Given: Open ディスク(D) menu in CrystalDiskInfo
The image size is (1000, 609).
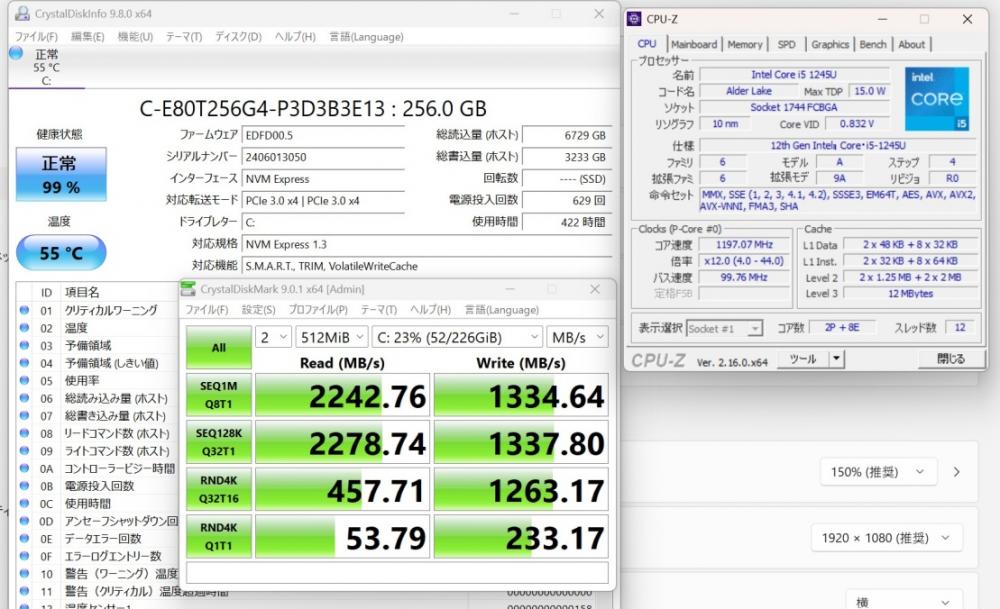Looking at the screenshot, I should (x=238, y=37).
